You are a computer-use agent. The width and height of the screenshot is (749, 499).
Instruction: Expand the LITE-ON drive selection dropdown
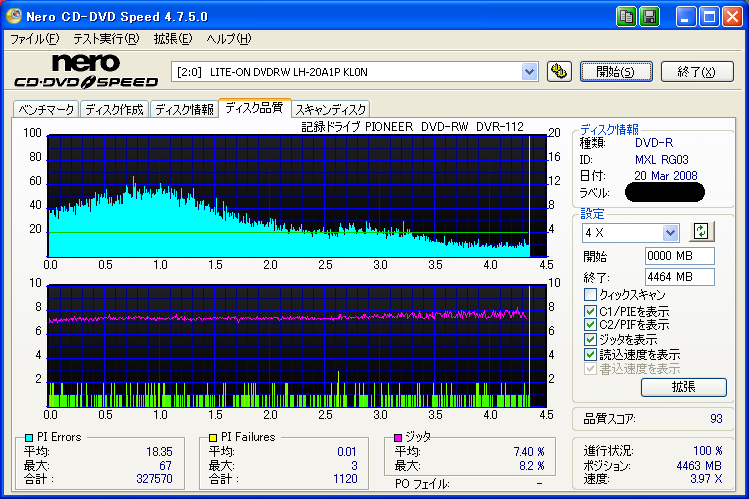529,72
